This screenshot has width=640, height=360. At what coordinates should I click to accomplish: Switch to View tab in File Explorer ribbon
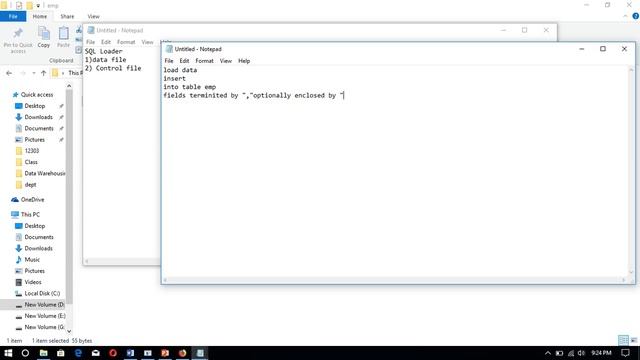click(93, 16)
